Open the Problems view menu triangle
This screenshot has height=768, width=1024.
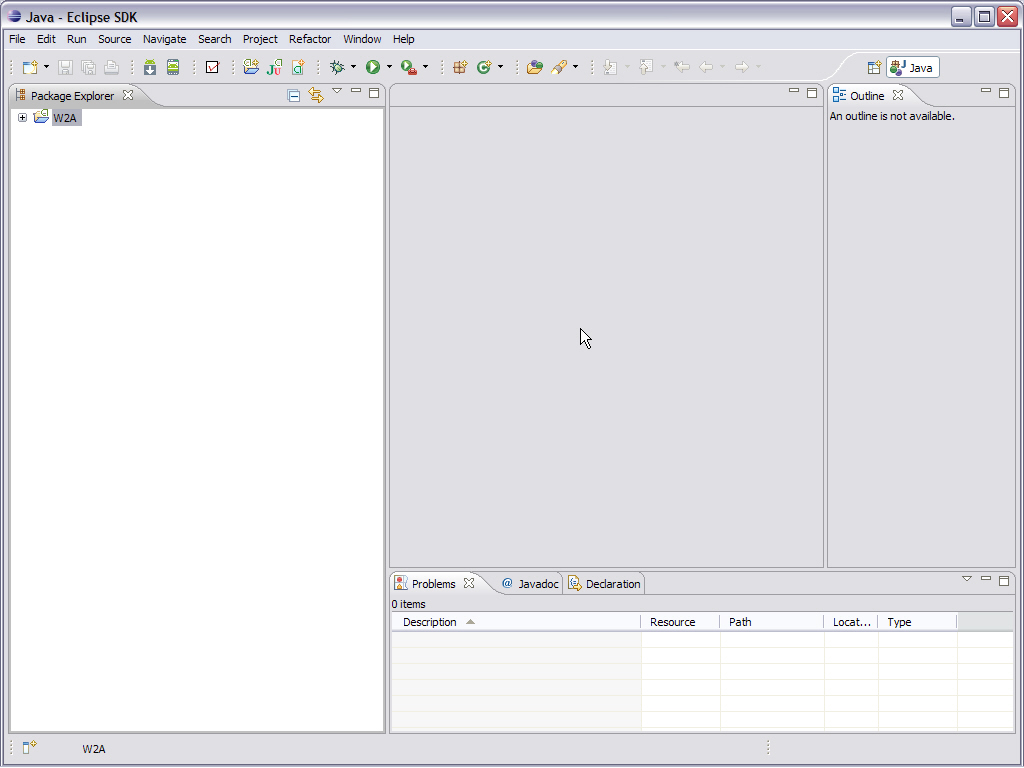(x=967, y=579)
